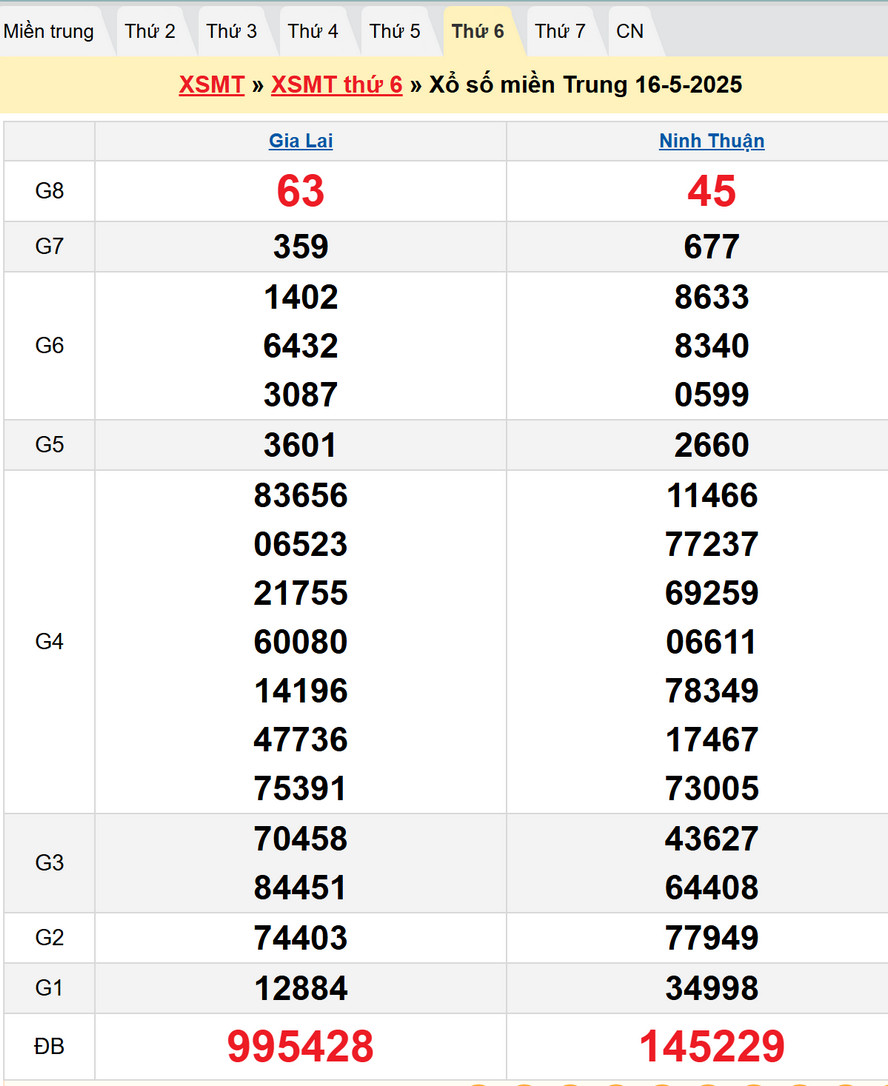The image size is (888, 1086).
Task: Switch to the Thứ 7 tab
Action: (560, 31)
